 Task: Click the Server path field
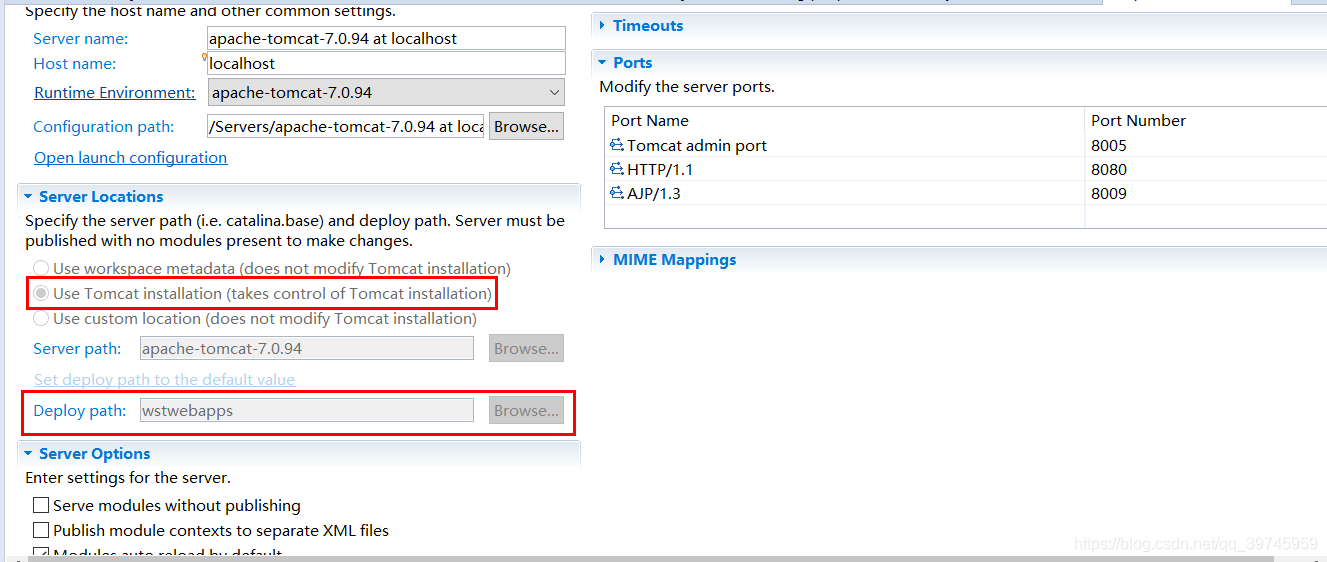pos(307,349)
